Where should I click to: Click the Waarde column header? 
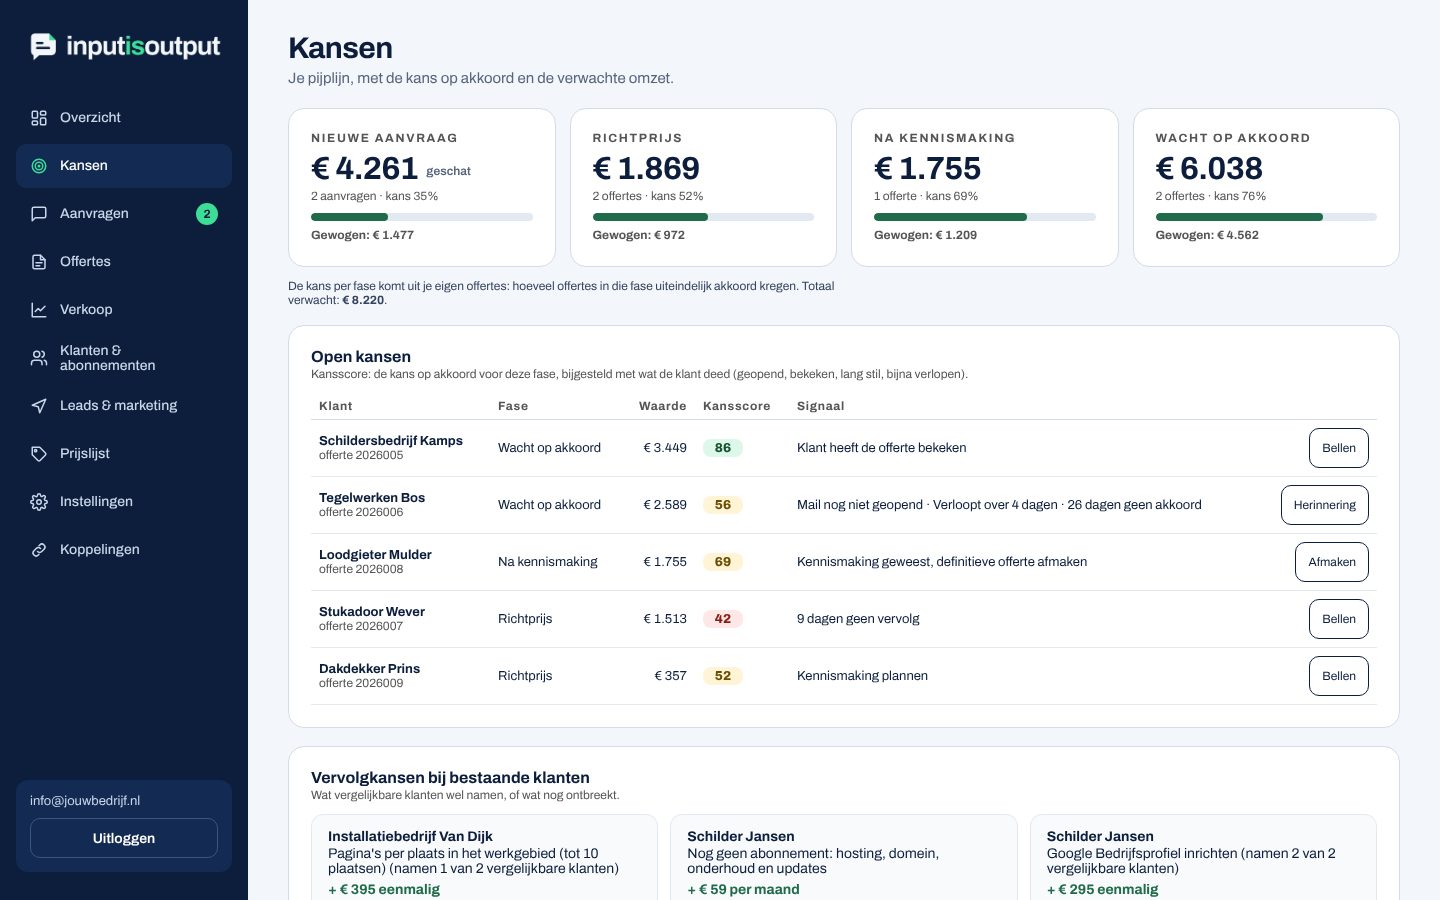point(663,406)
